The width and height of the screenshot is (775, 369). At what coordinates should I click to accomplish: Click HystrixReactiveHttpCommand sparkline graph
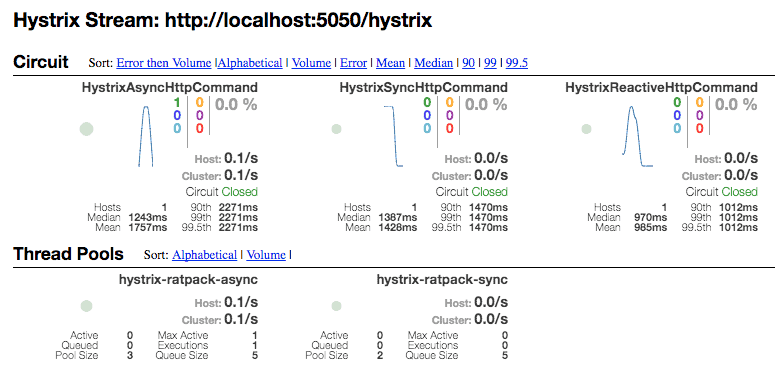[x=638, y=136]
